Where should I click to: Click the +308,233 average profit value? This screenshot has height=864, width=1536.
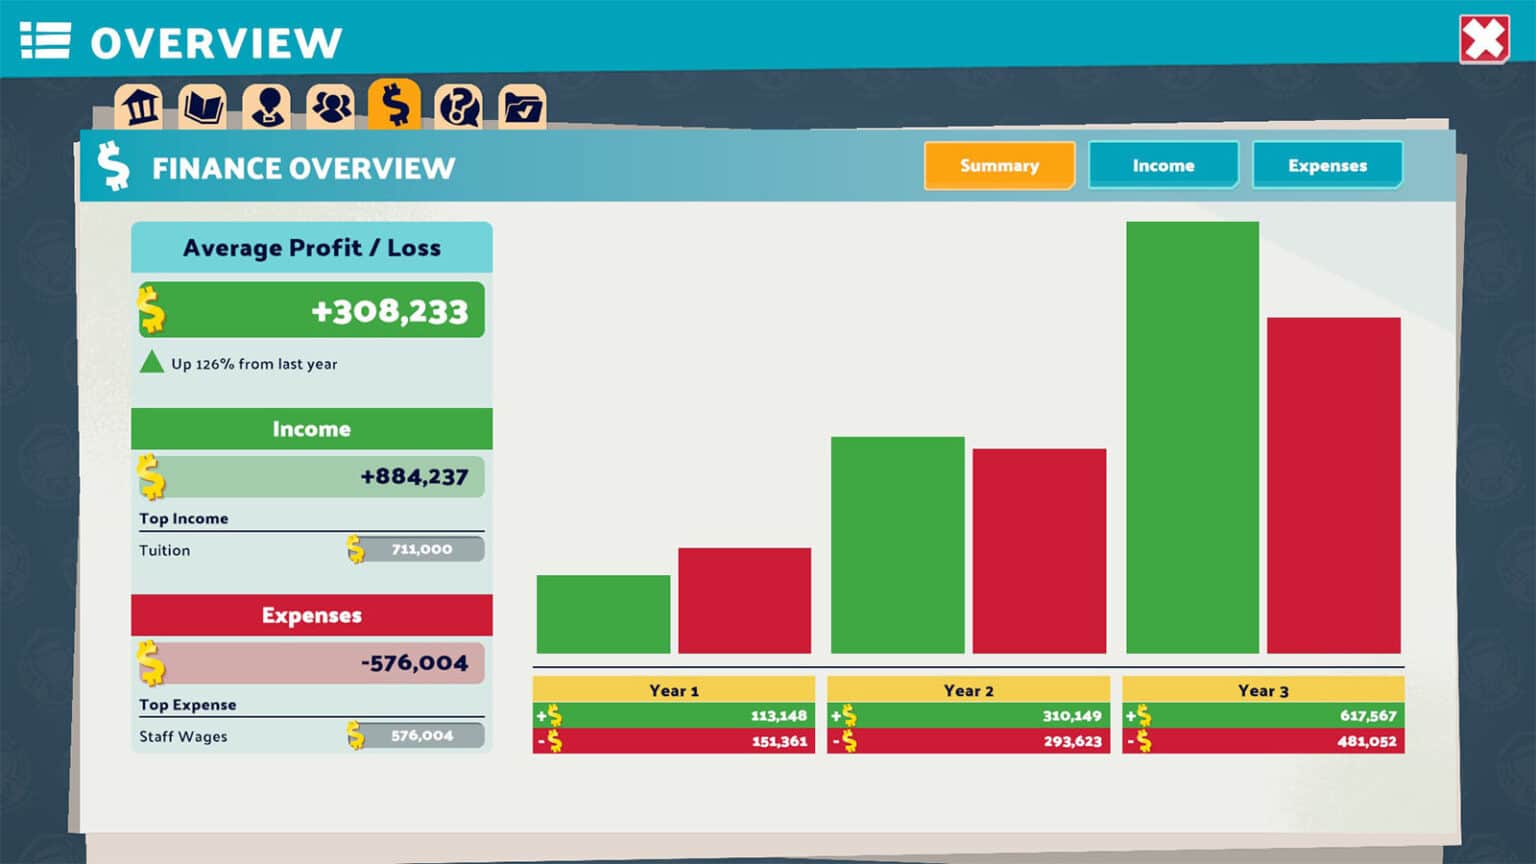click(x=389, y=311)
